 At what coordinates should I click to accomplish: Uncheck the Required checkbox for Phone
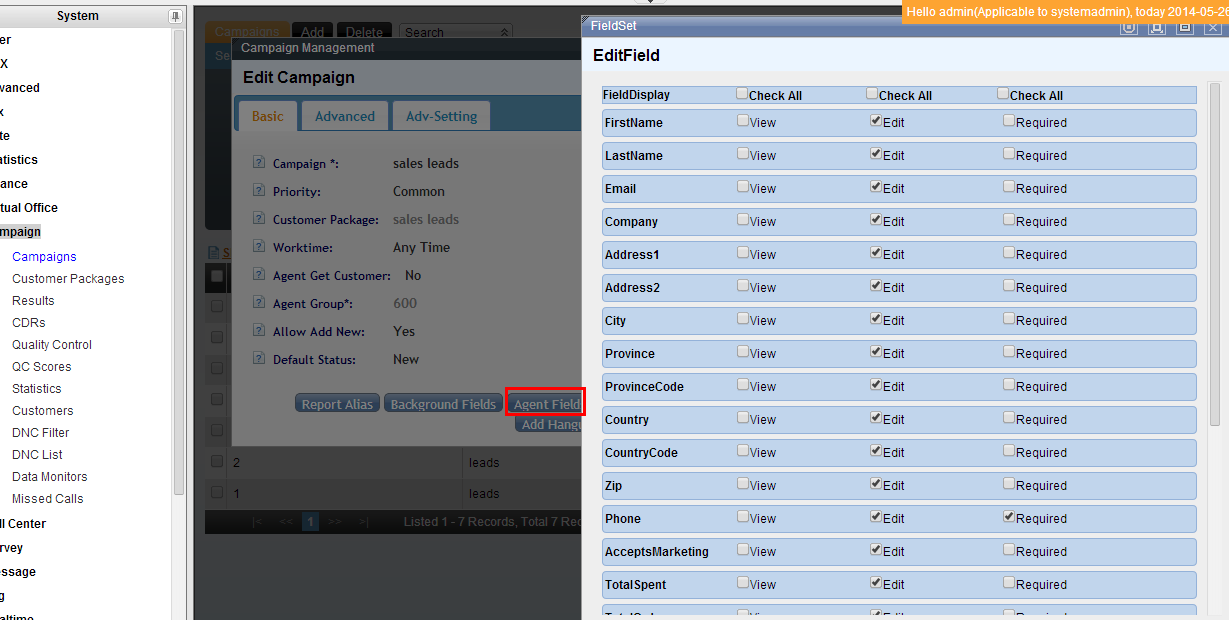[x=1009, y=517]
